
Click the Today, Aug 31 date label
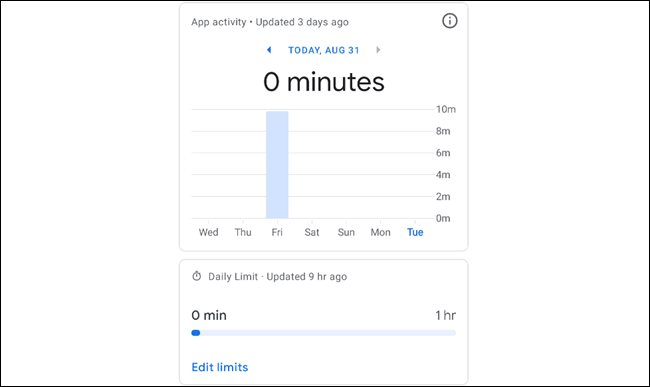point(324,50)
